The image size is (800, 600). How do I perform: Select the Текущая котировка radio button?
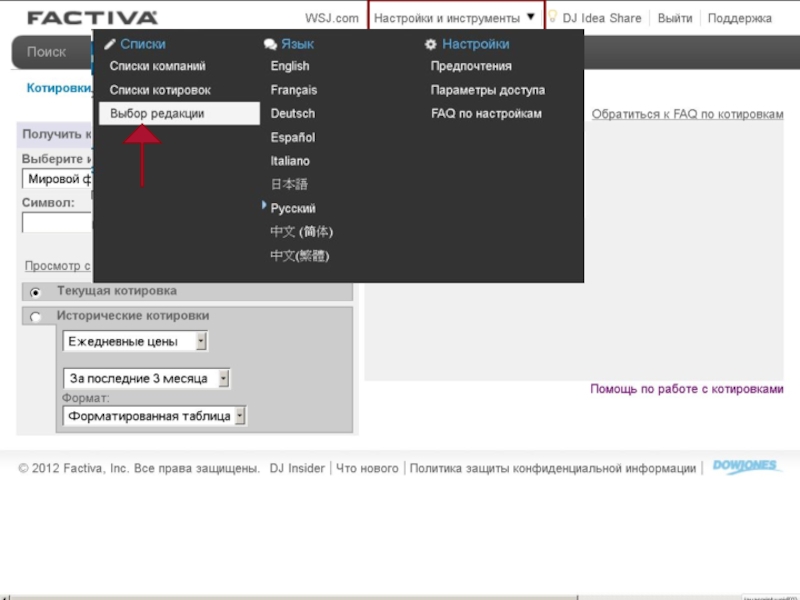click(x=35, y=292)
